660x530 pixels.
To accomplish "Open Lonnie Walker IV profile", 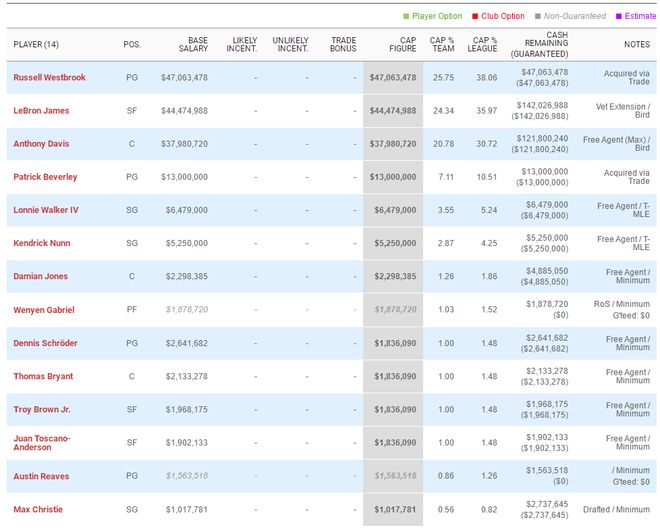I will click(x=46, y=210).
